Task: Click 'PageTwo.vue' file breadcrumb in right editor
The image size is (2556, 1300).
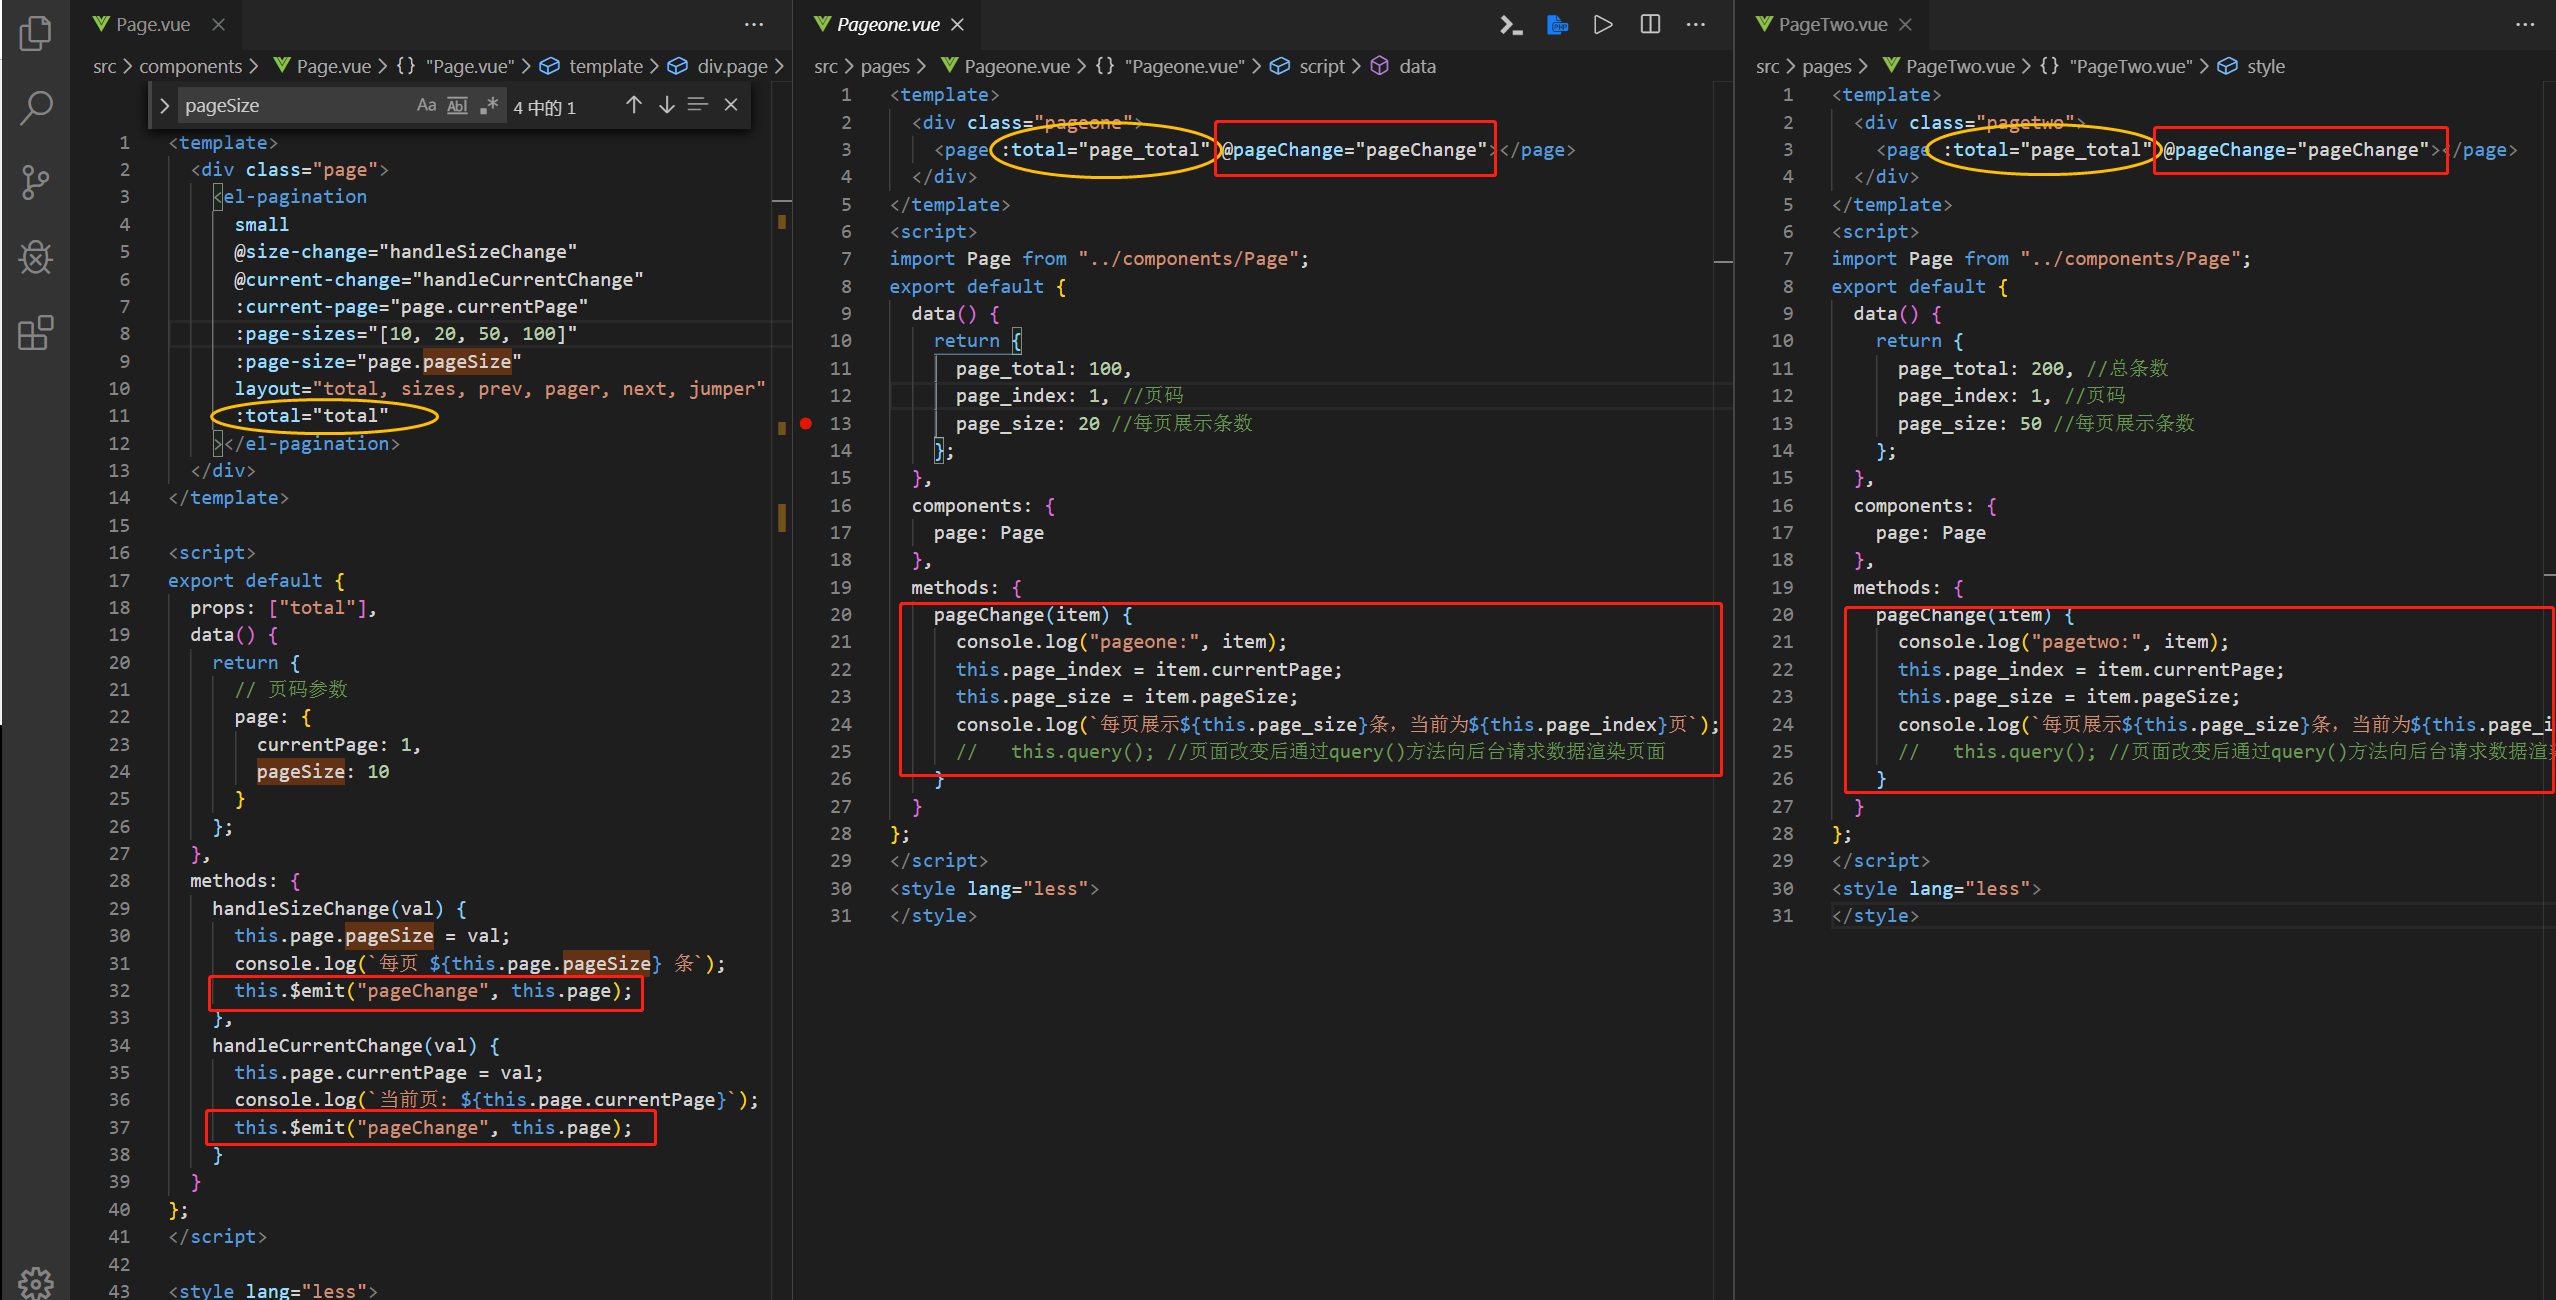Action: pos(1960,66)
